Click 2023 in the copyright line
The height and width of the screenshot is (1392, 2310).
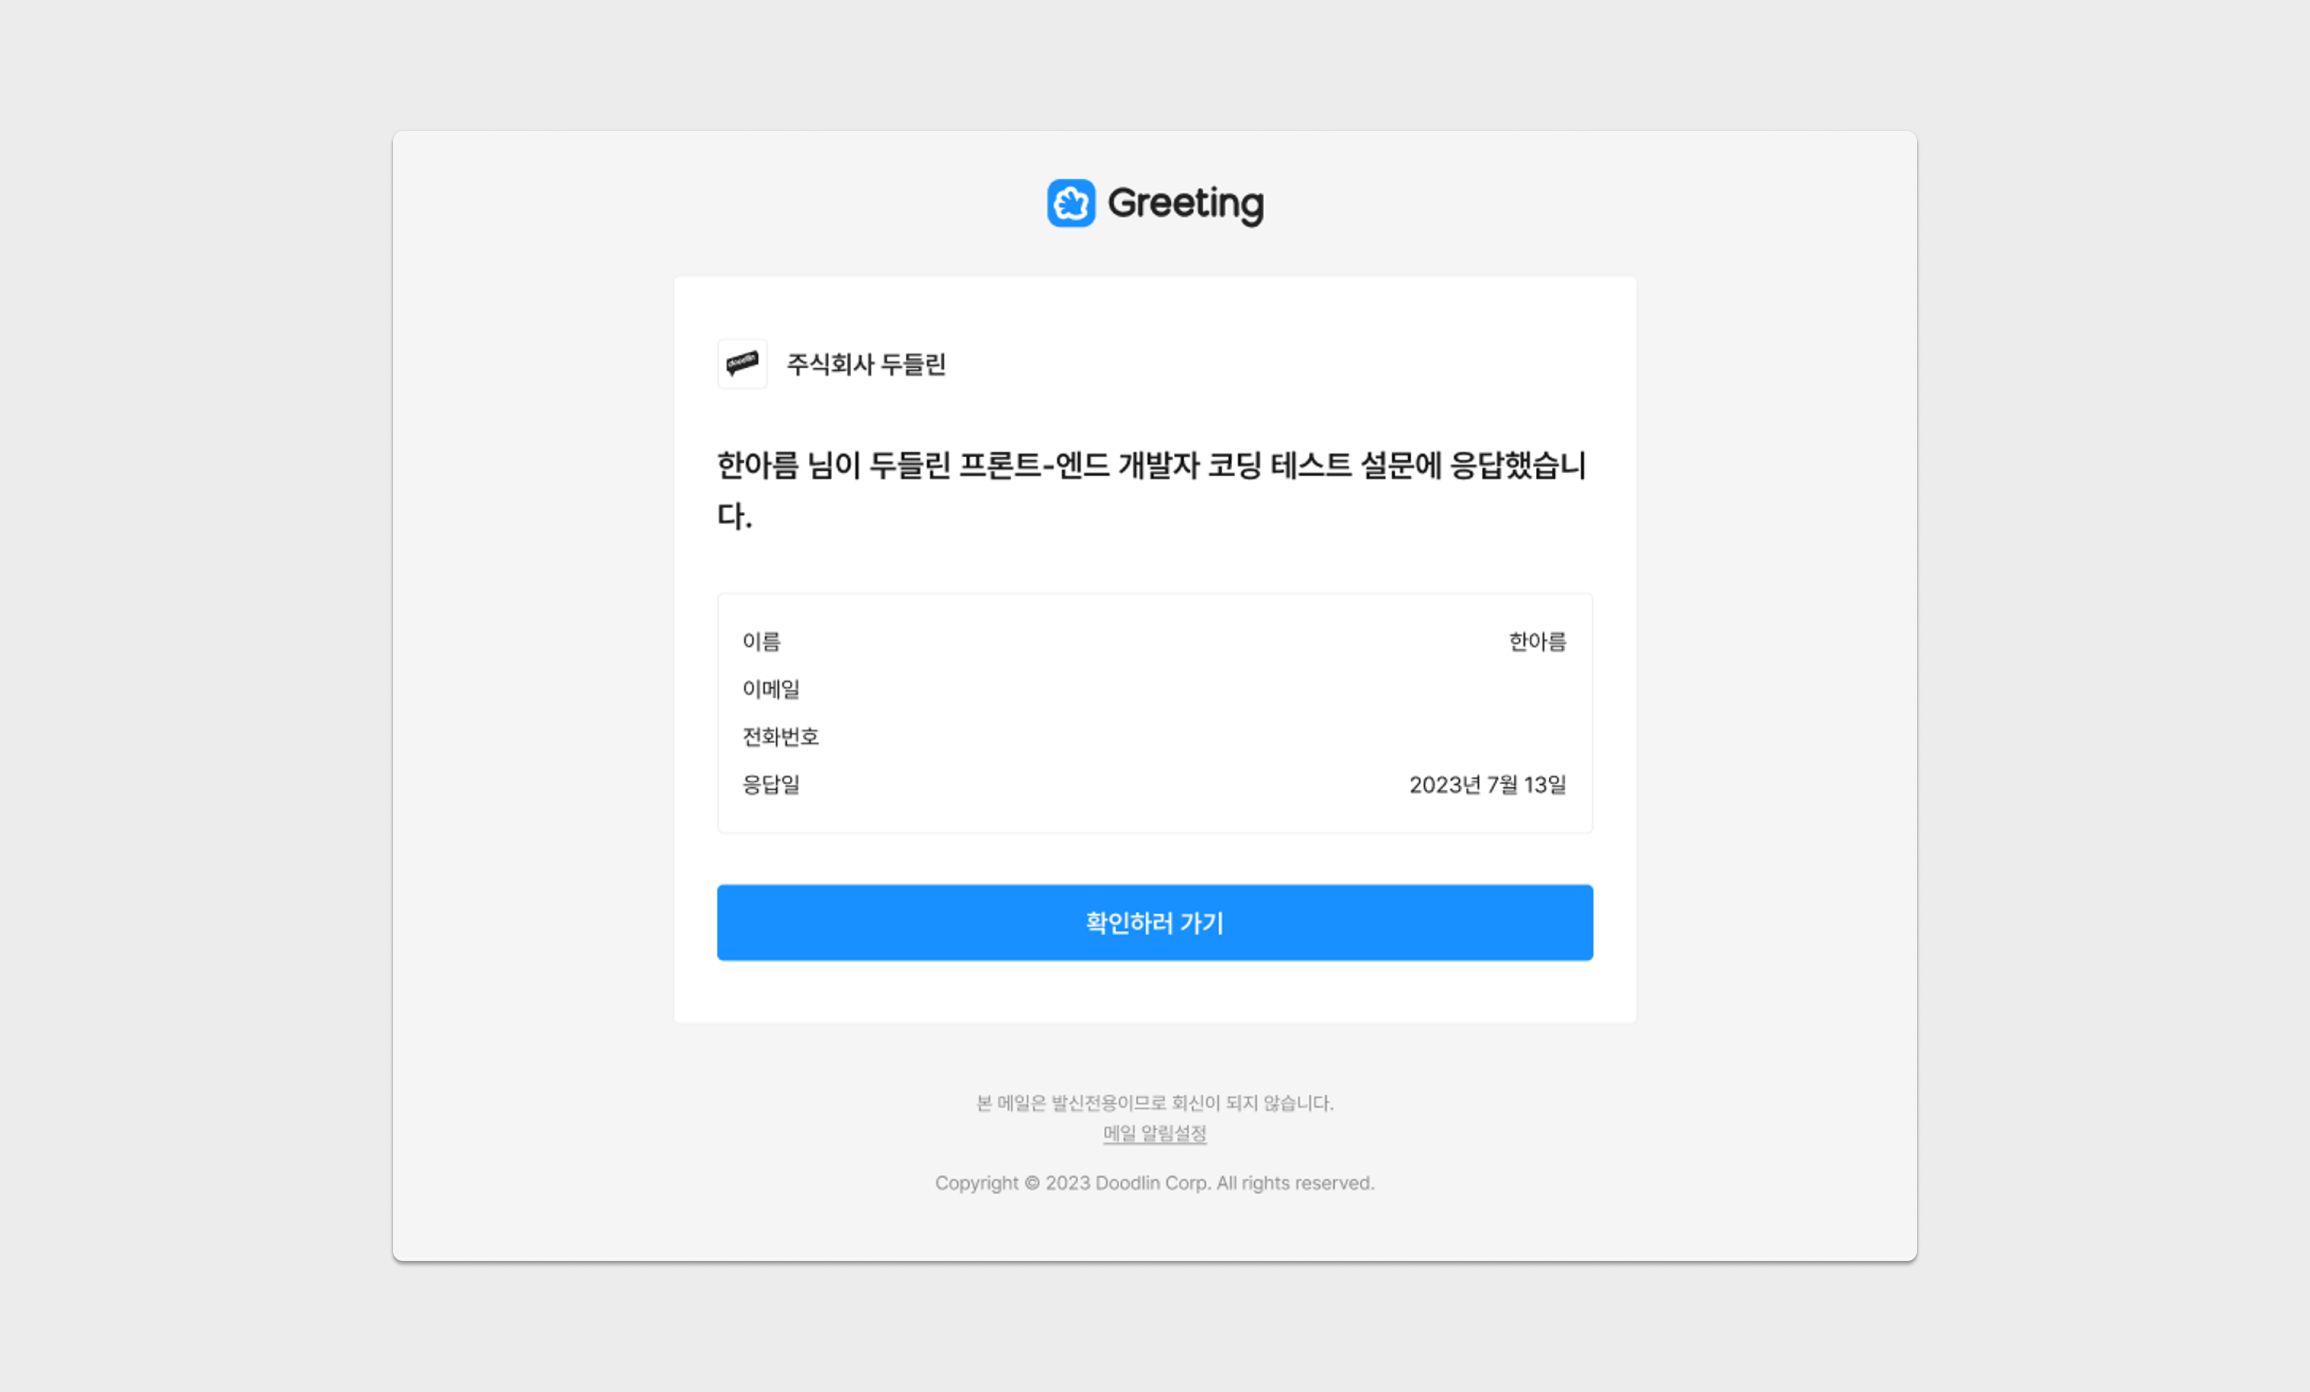1067,1183
